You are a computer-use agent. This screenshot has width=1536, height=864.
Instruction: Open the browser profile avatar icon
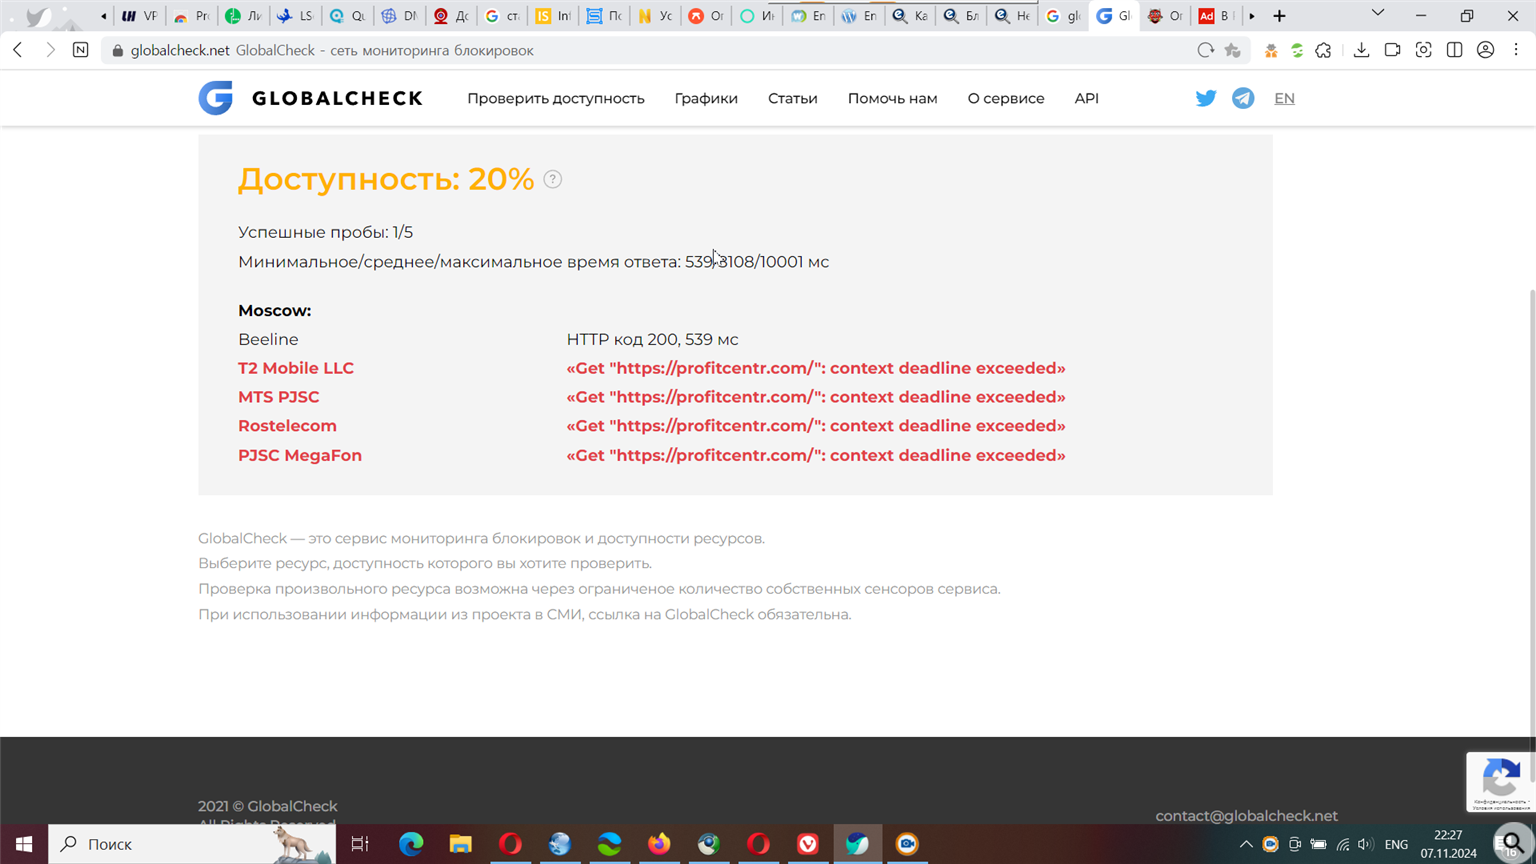1485,49
